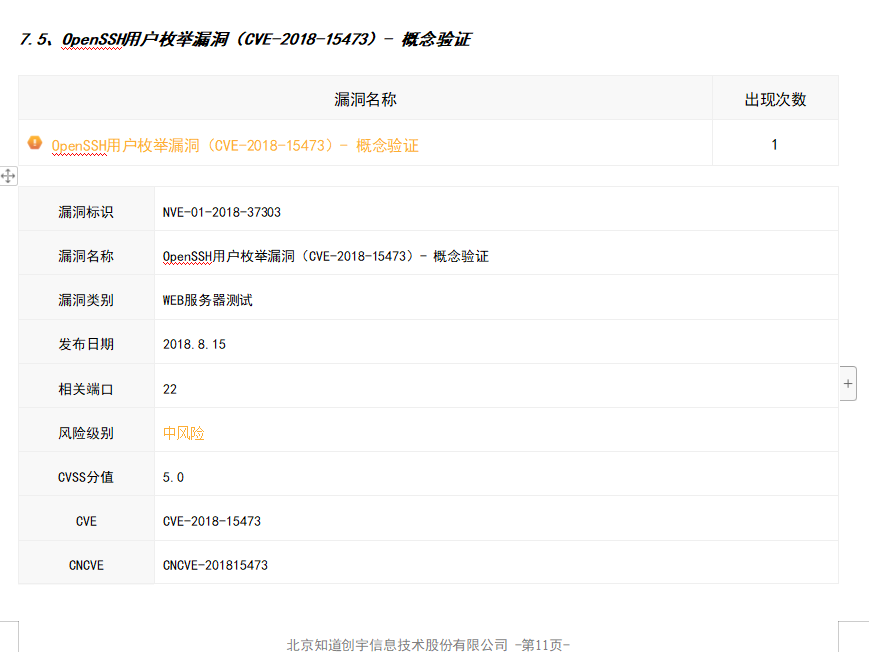
Task: Click the page footer company name text
Action: 397,645
